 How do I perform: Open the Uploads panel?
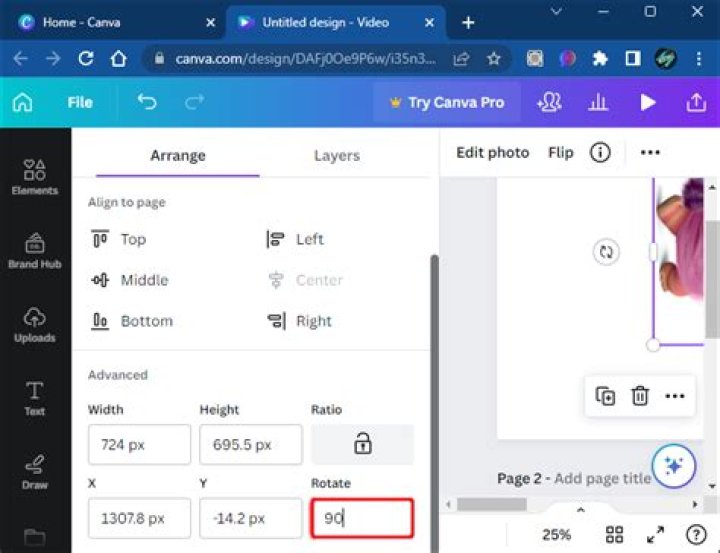(x=34, y=325)
